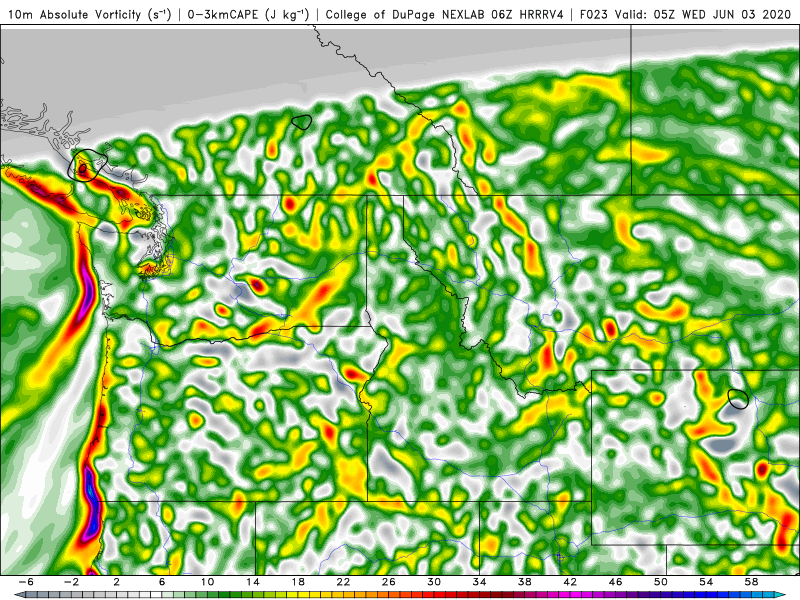The height and width of the screenshot is (600, 800).
Task: Click the '2' color scale label
Action: pos(116,582)
